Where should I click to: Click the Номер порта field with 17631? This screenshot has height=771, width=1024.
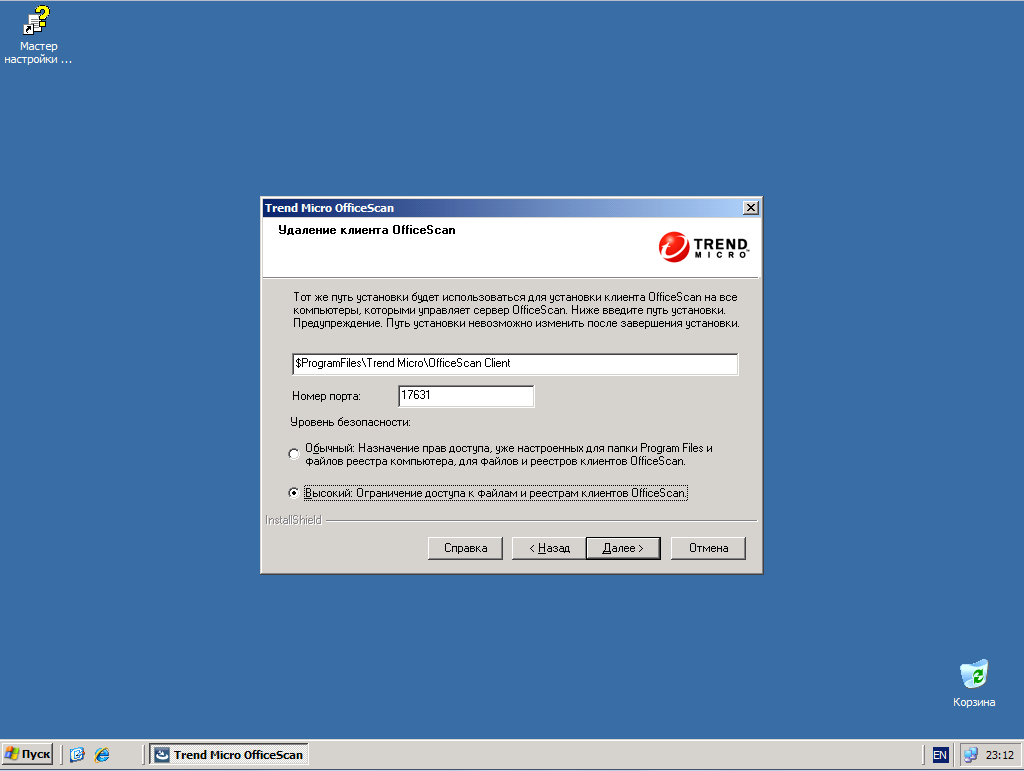(x=466, y=396)
